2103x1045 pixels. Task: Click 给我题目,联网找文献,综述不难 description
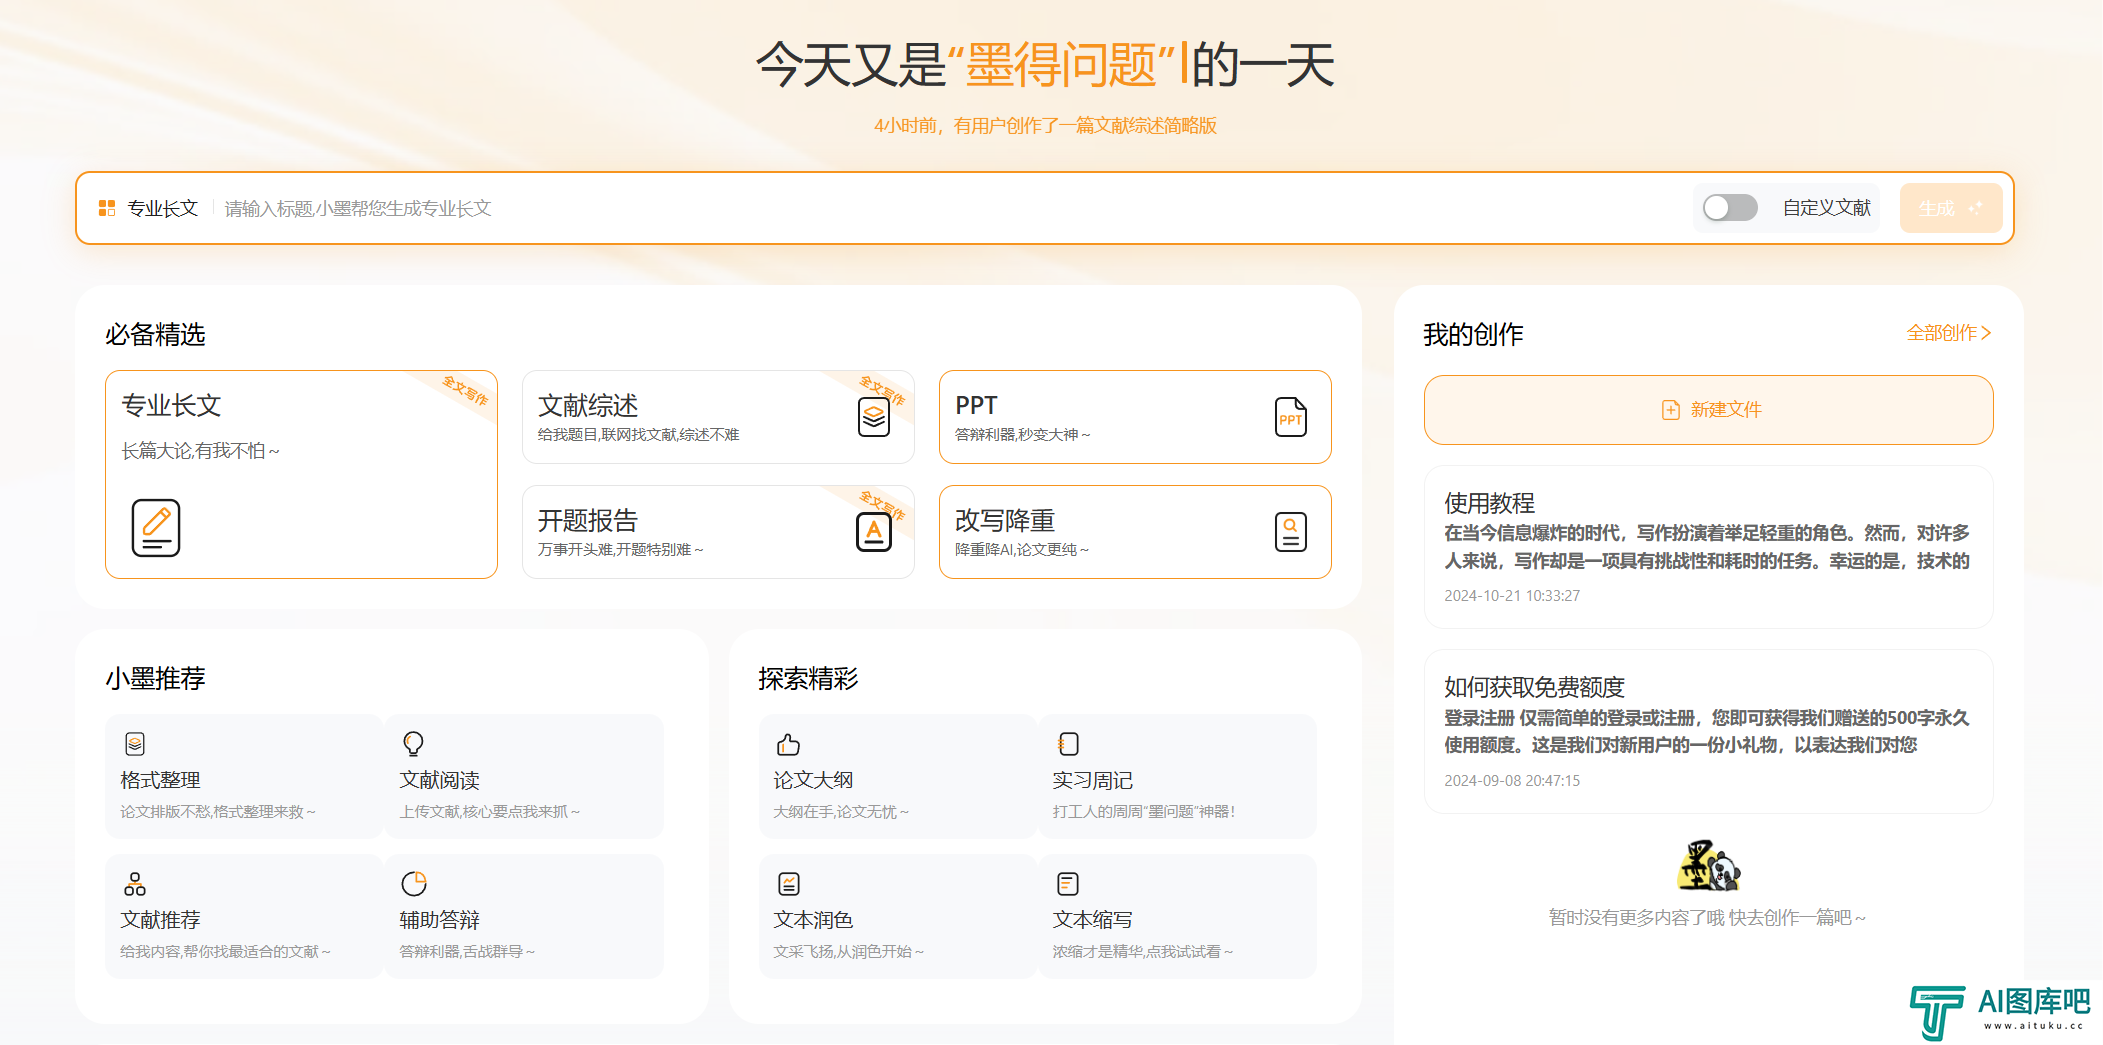click(x=638, y=435)
